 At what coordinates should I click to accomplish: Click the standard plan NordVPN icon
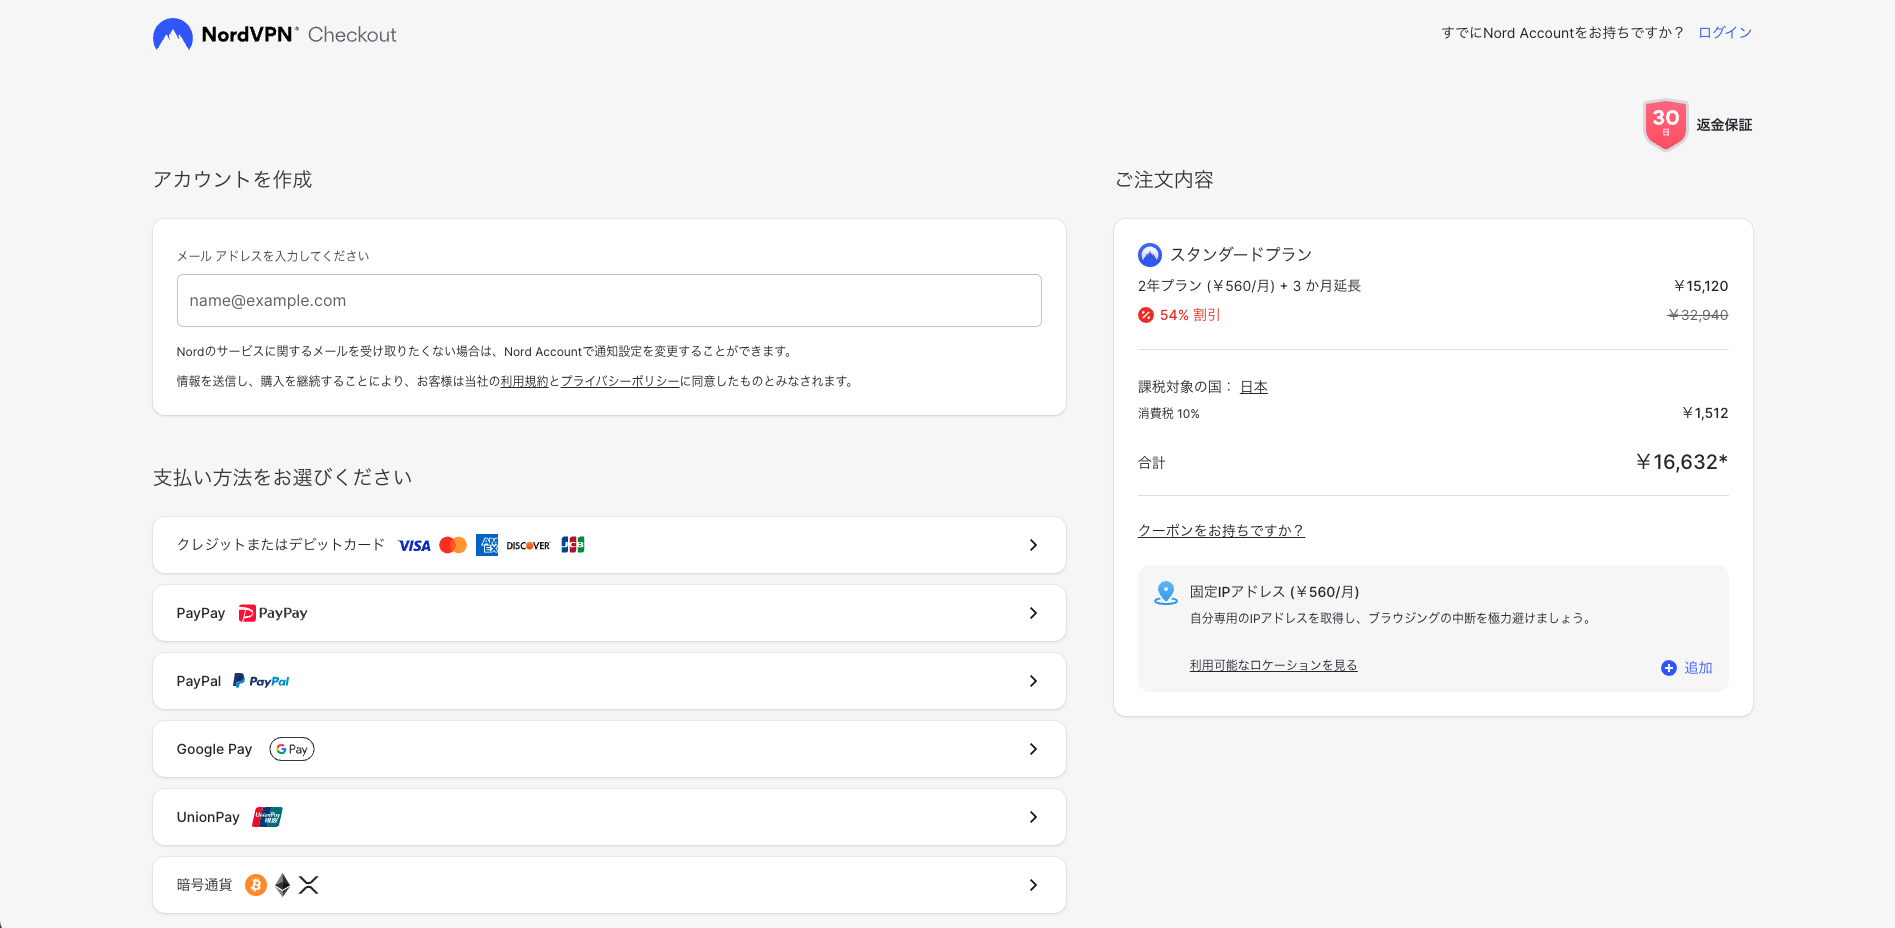click(1150, 255)
